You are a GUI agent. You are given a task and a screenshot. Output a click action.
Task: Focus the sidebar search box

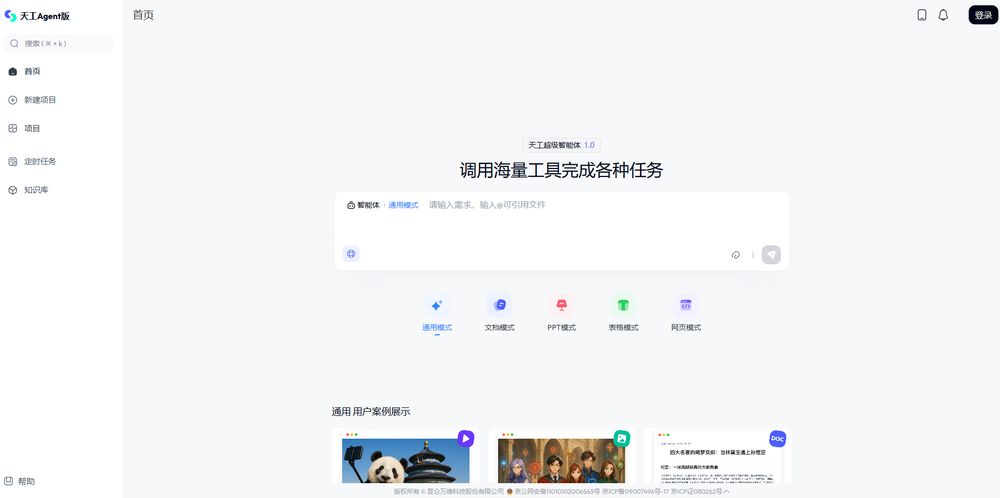(x=59, y=43)
